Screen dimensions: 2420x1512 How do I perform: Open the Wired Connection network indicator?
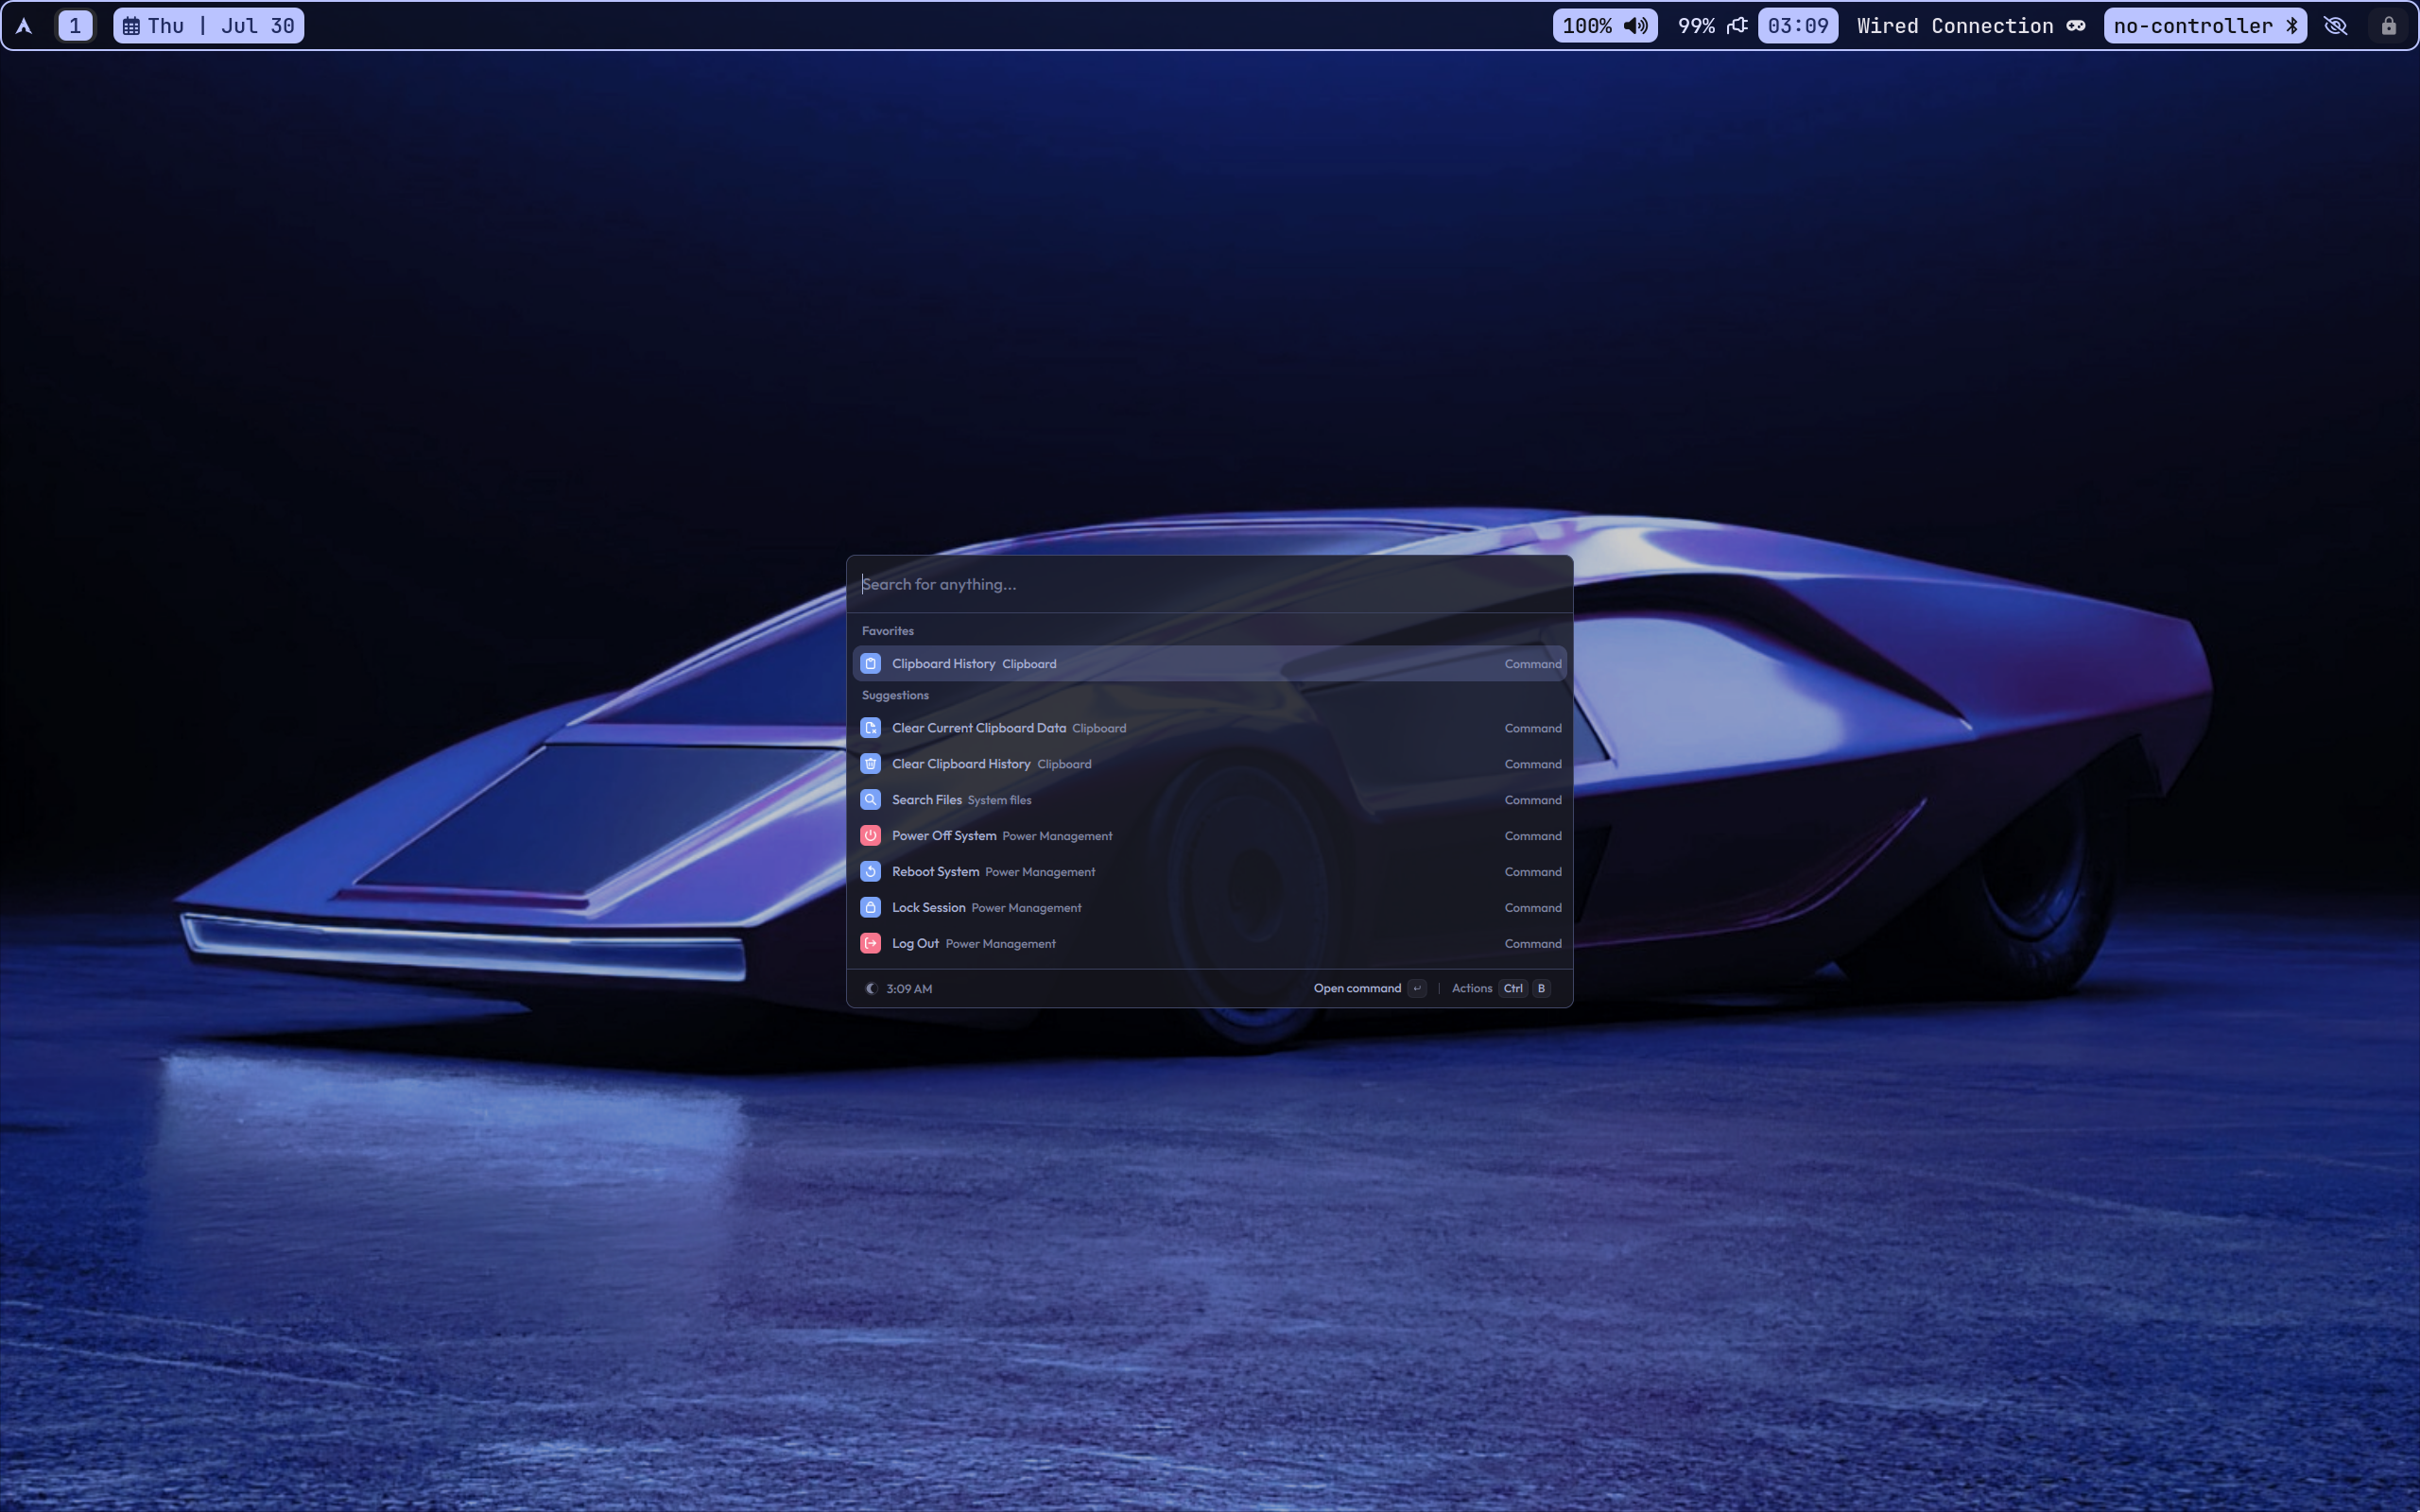(x=1970, y=26)
